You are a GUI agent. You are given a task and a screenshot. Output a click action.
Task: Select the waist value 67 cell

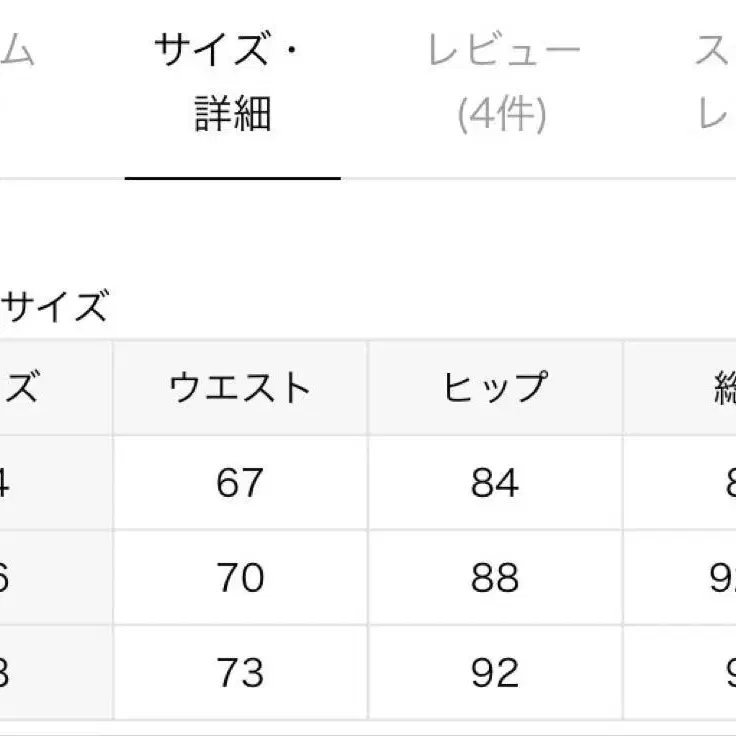point(240,483)
